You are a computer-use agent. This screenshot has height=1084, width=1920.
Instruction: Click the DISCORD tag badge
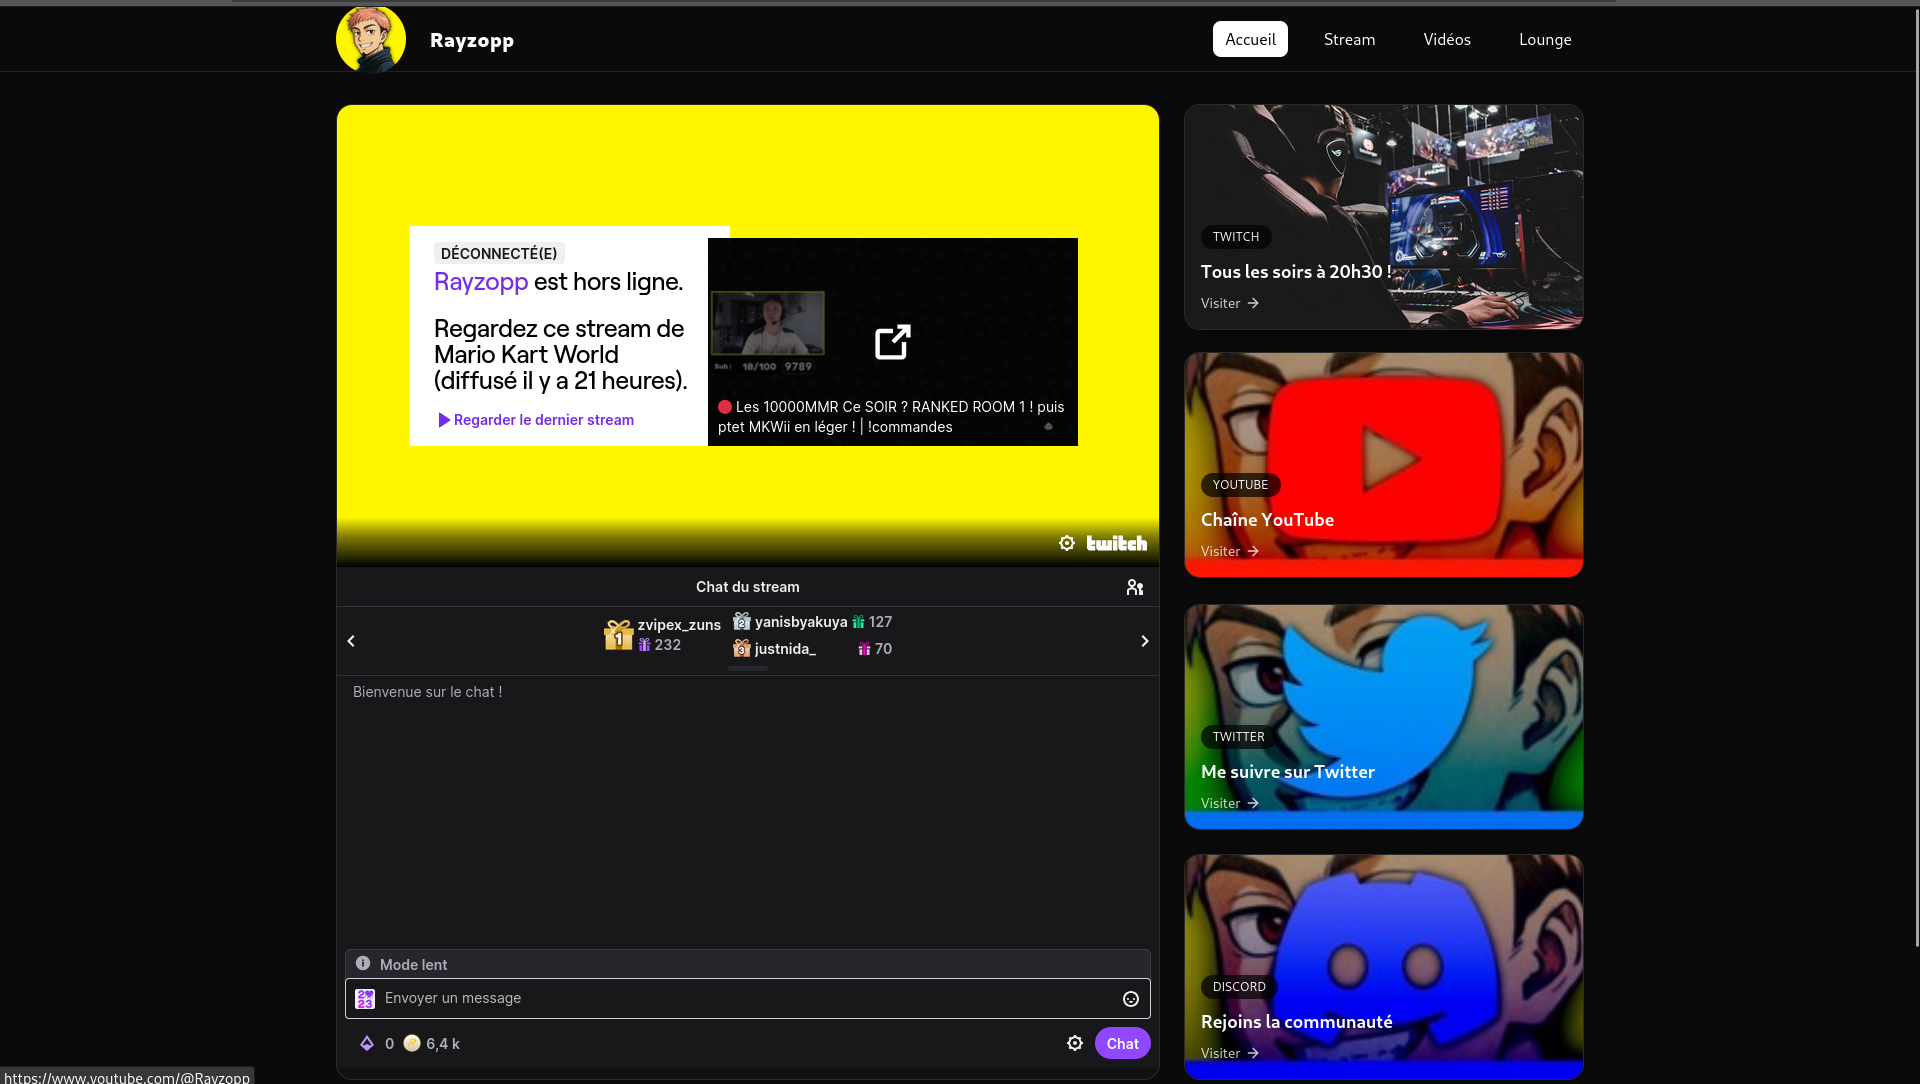[1239, 987]
